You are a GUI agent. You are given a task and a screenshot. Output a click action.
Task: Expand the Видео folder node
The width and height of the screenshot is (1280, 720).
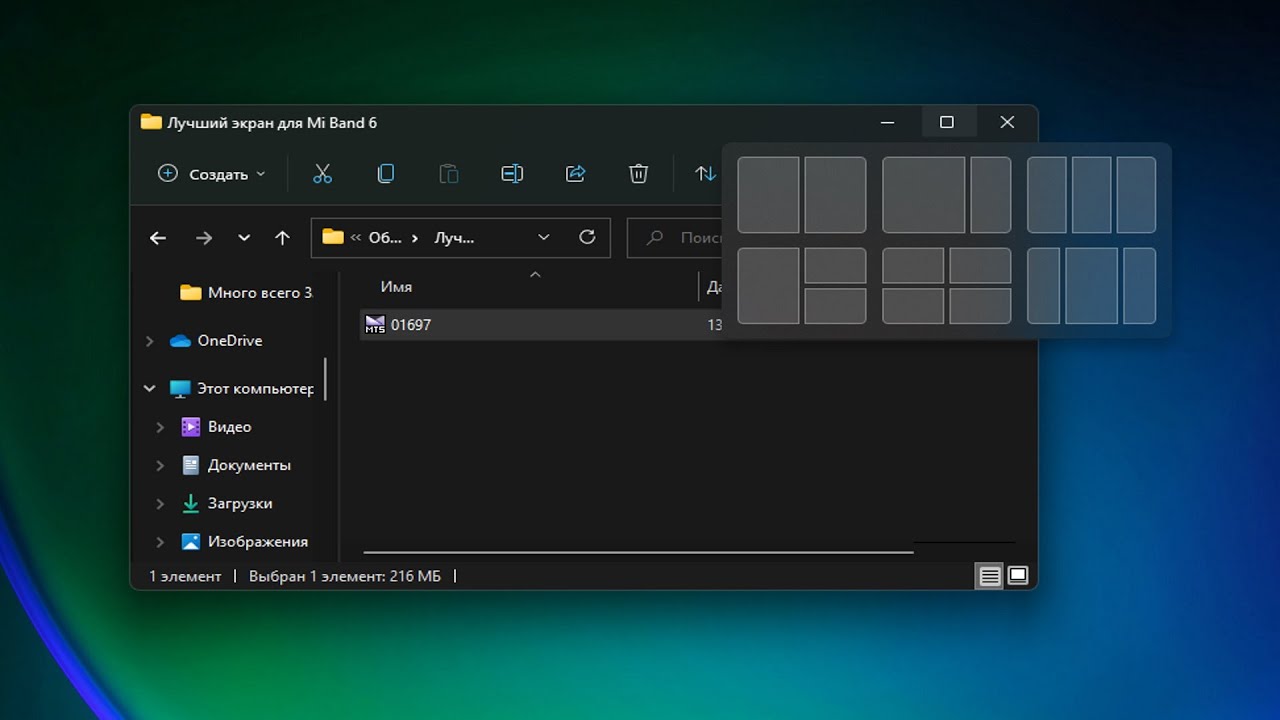click(x=160, y=427)
